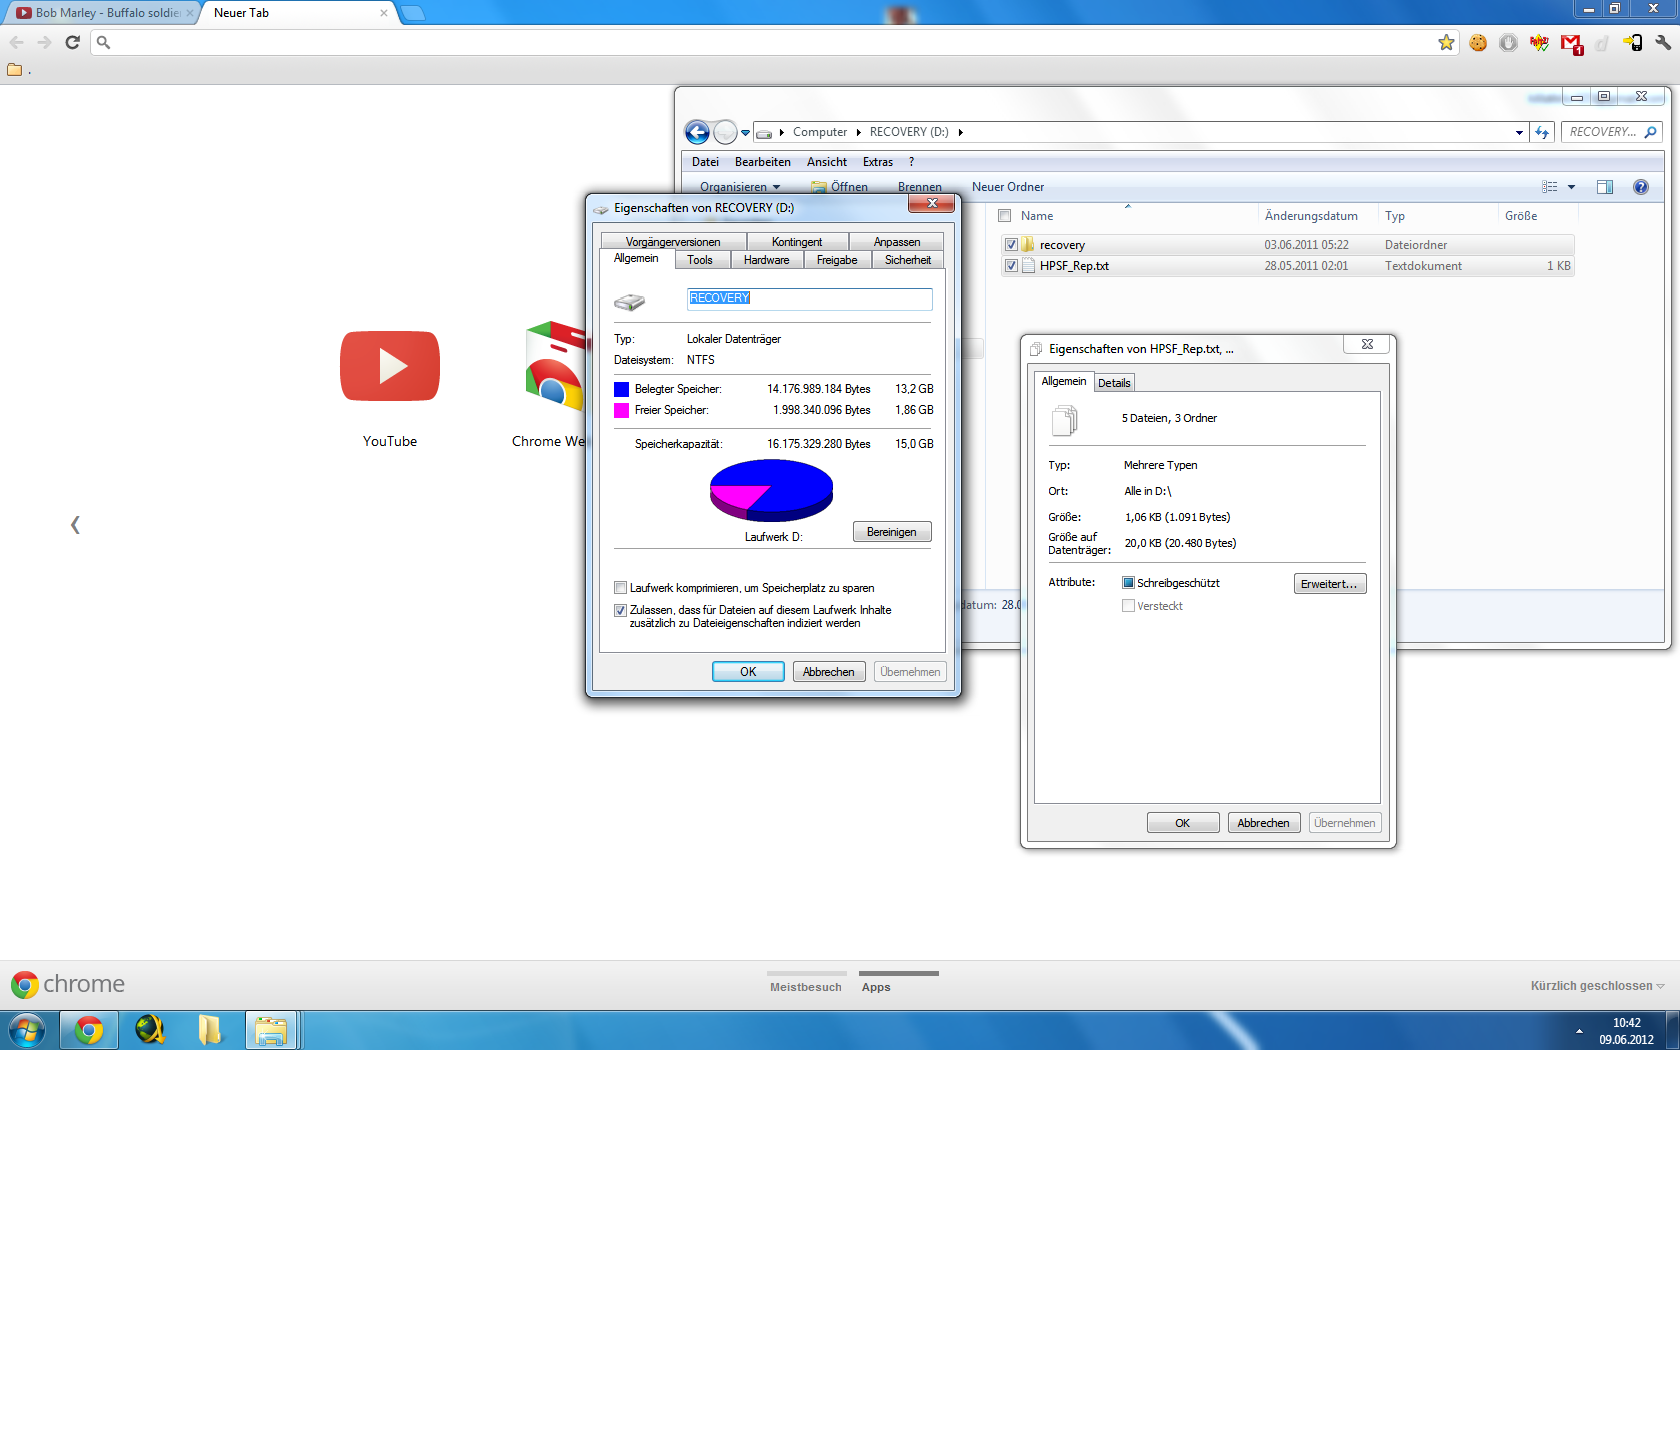This screenshot has height=1448, width=1680.
Task: Go to previous apps page with the left arrow
Action: pos(75,525)
